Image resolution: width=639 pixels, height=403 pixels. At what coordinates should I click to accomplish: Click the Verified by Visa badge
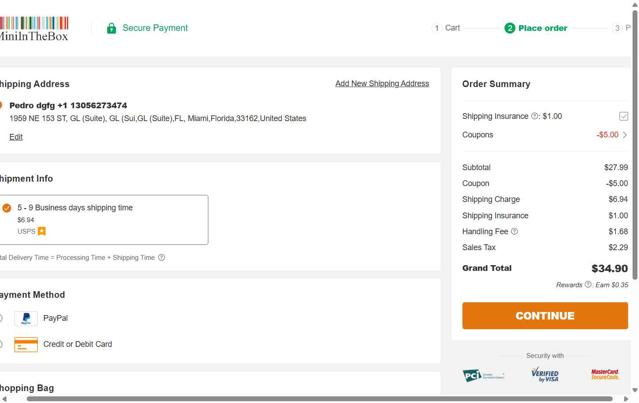pos(545,375)
